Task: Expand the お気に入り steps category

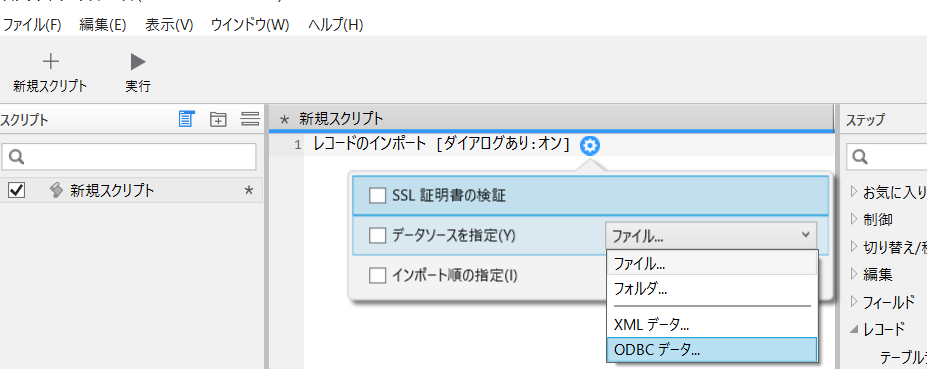Action: point(854,191)
